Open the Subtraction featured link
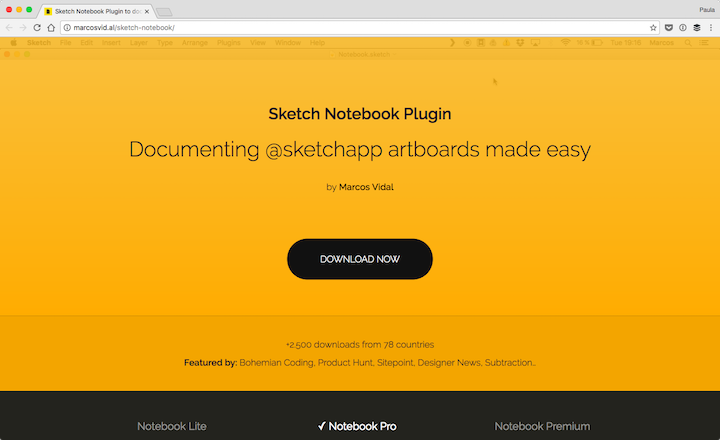This screenshot has width=720, height=440. tap(510, 363)
